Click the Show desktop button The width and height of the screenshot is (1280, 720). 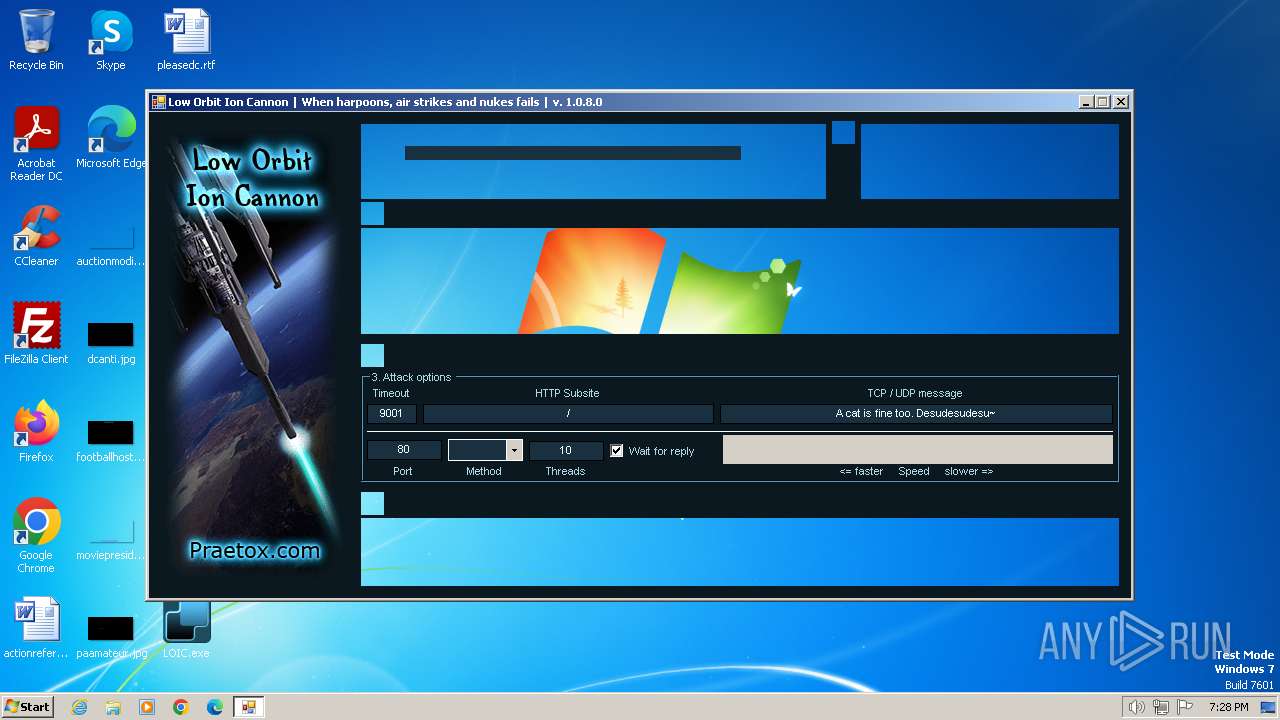[x=1268, y=707]
